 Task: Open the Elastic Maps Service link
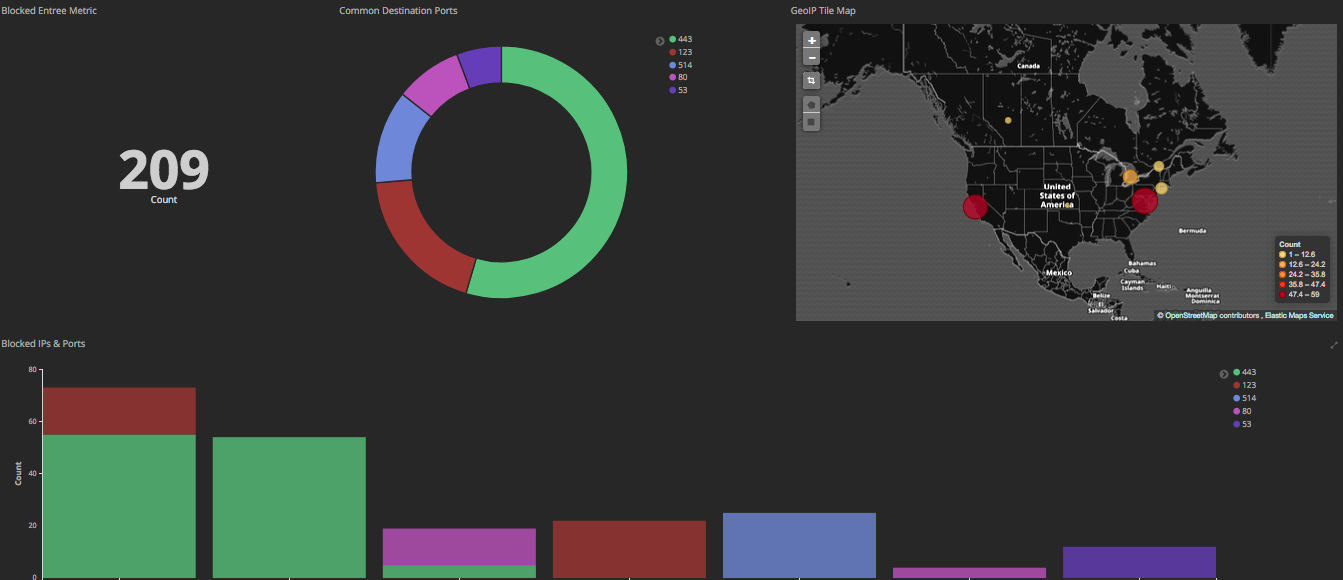click(x=1299, y=315)
